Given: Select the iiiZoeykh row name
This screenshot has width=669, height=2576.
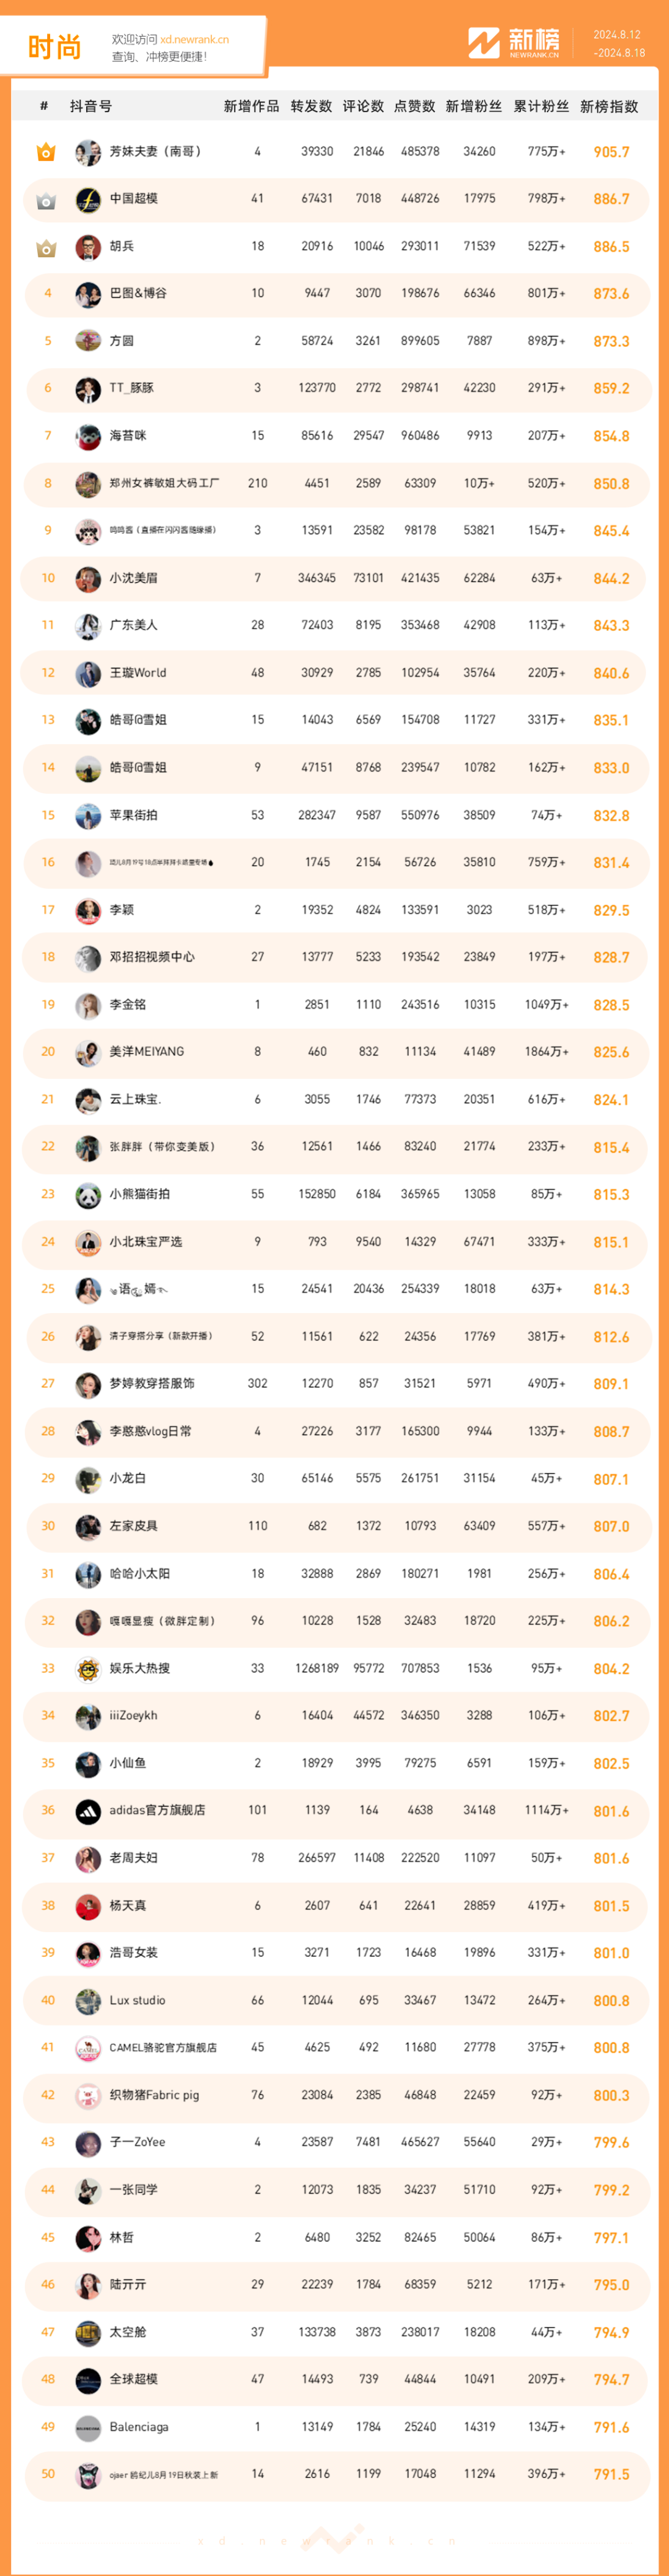Looking at the screenshot, I should [133, 1715].
